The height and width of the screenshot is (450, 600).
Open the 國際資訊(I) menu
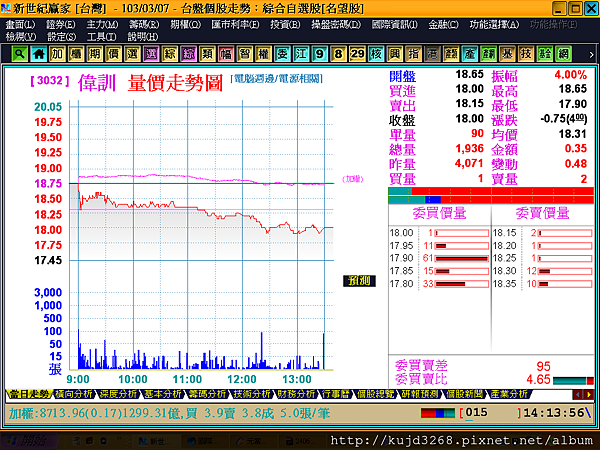click(395, 25)
